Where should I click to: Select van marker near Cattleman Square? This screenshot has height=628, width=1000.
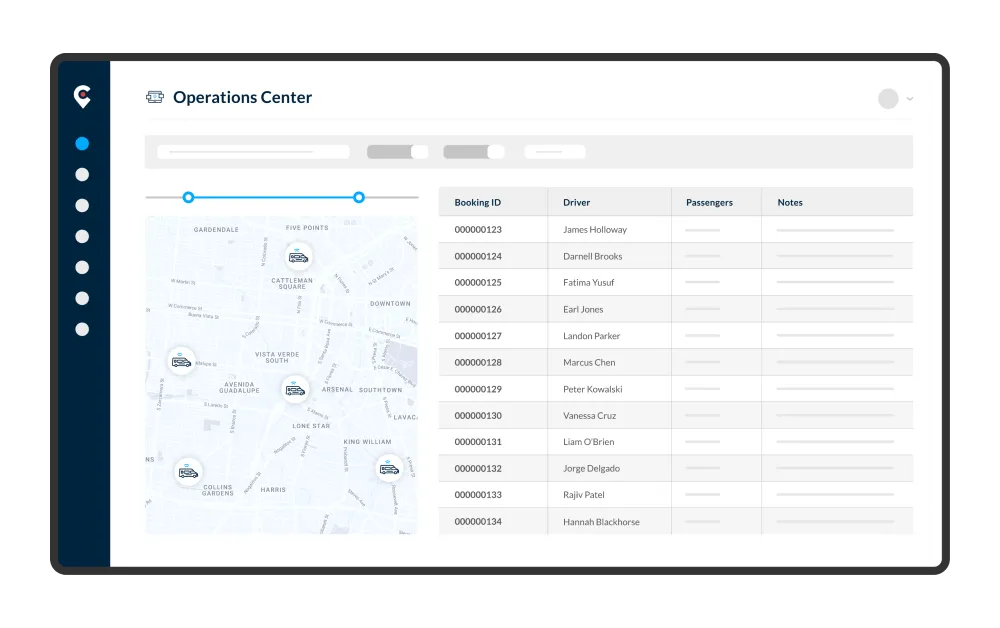298,257
